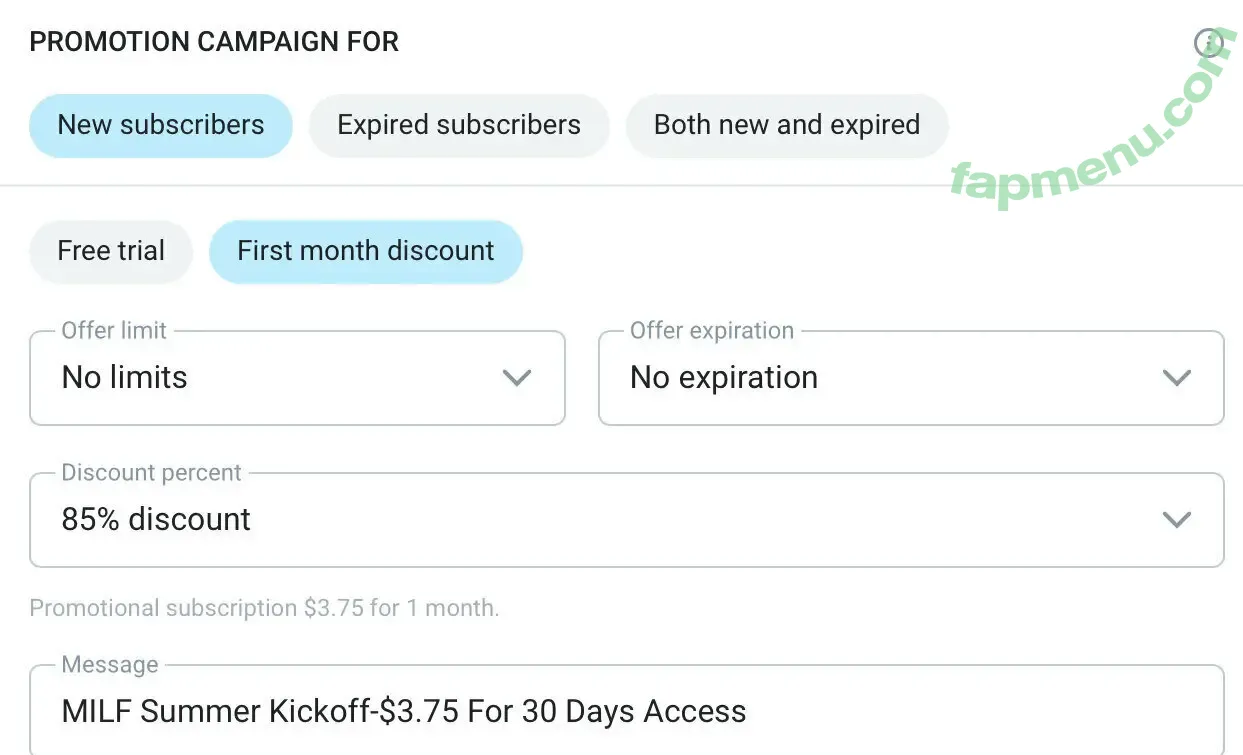Click the Message field label
Screen dimensions: 1243x755
110,665
